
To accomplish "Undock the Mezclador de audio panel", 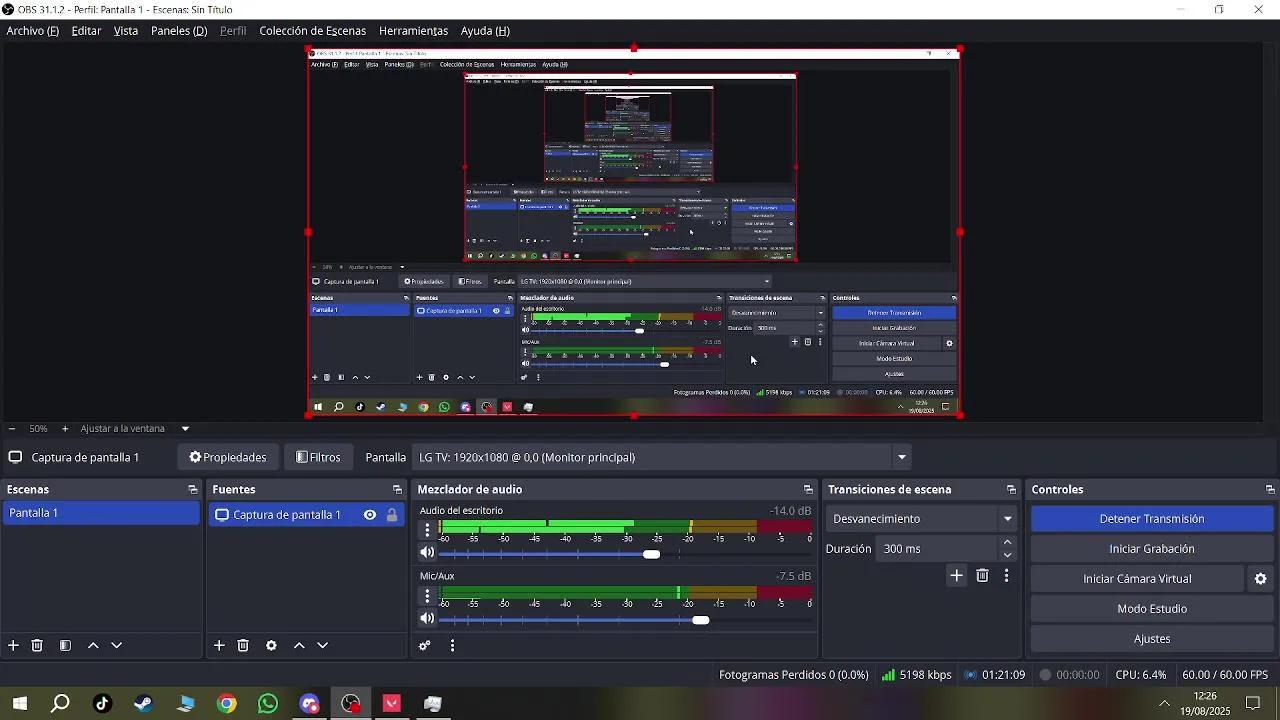I will (x=808, y=490).
